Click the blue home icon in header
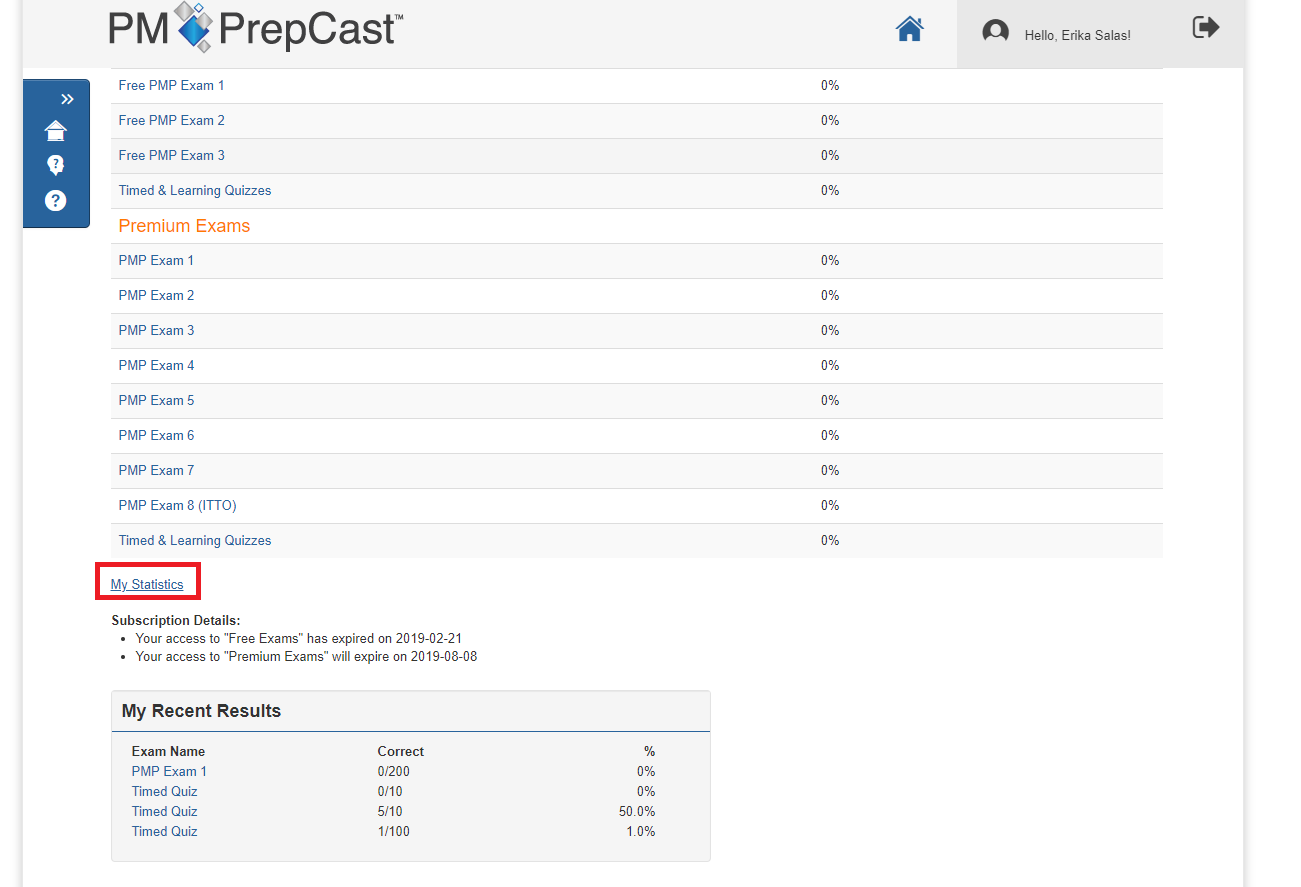The width and height of the screenshot is (1301, 887). click(x=909, y=30)
